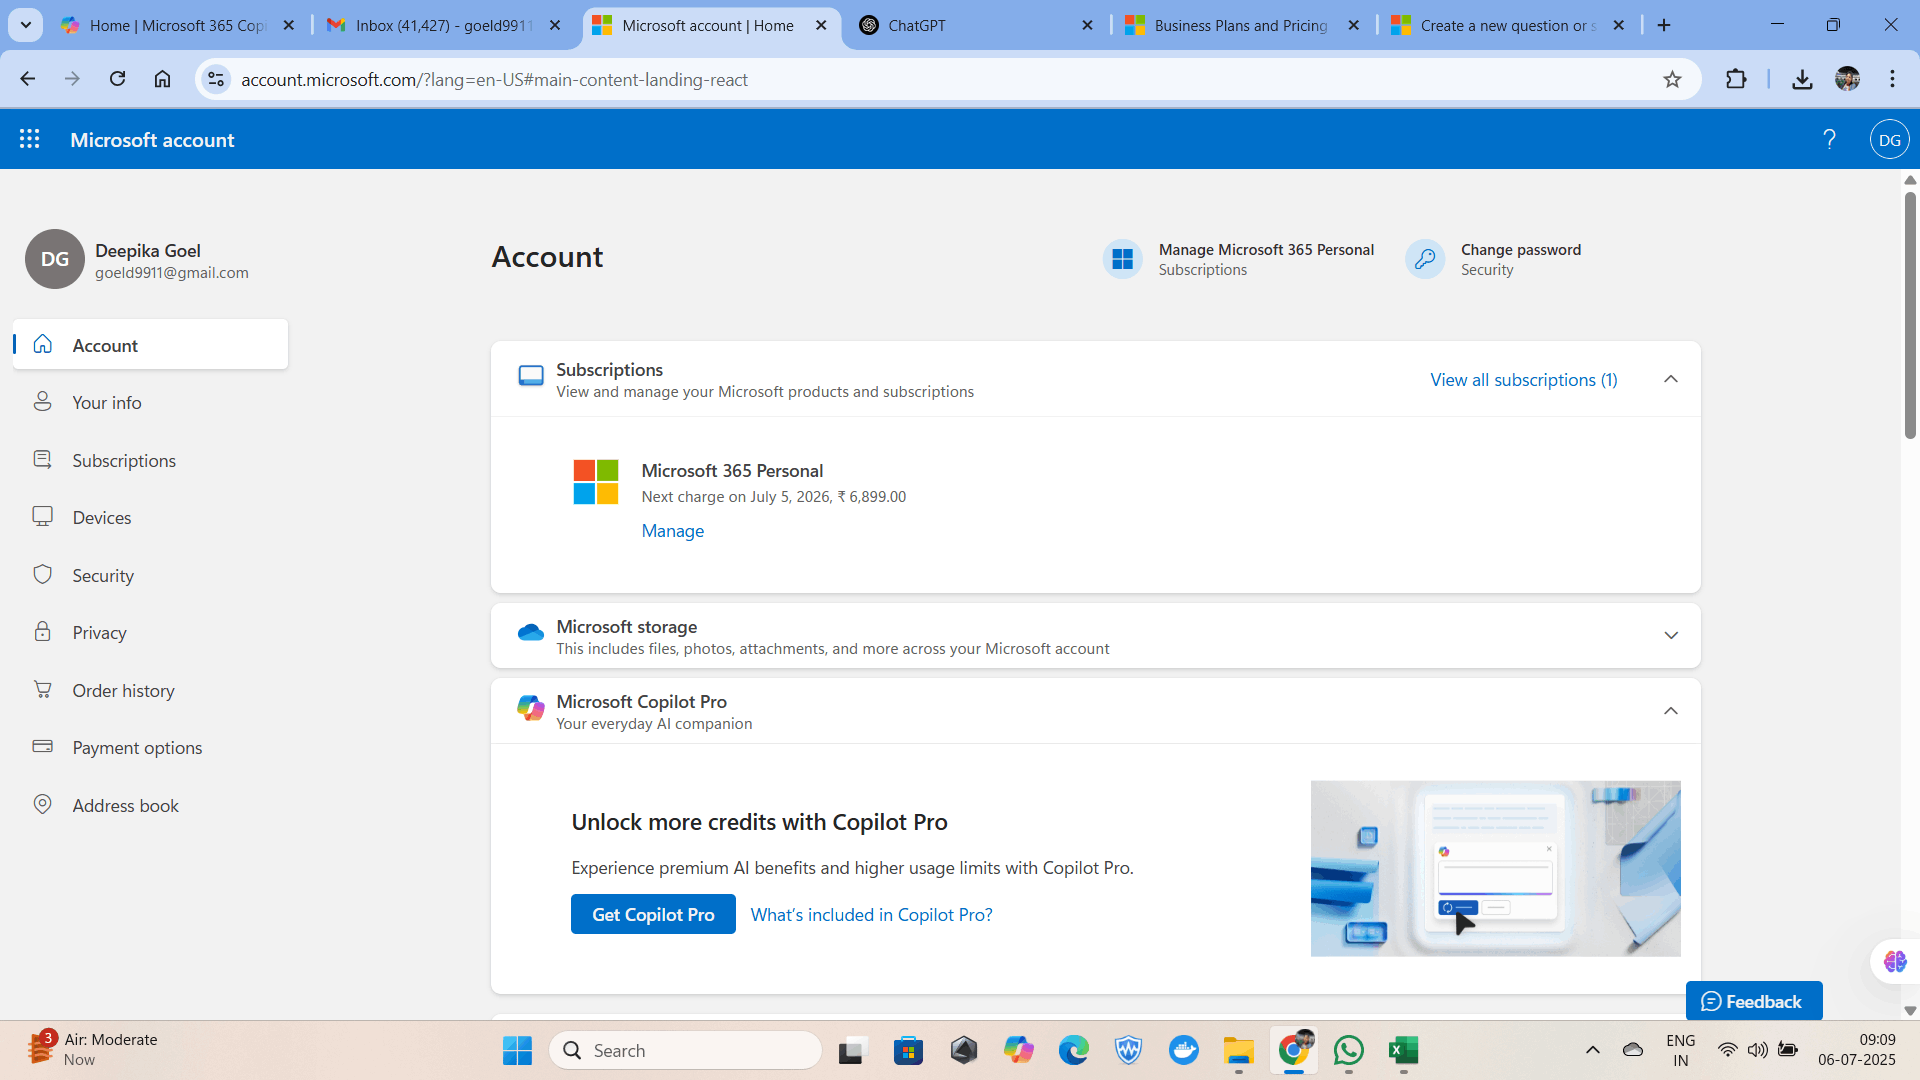Click Manage under Microsoft 365 Personal
The width and height of the screenshot is (1920, 1080).
tap(672, 531)
